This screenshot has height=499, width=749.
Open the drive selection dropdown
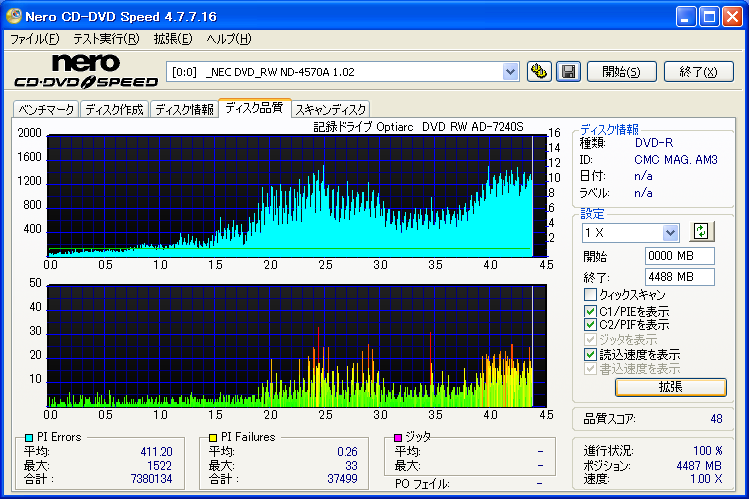(511, 72)
